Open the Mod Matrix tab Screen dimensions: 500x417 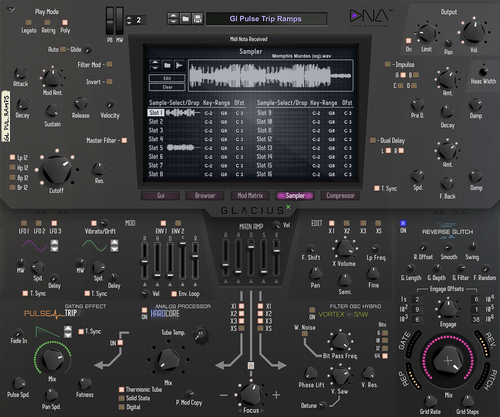(x=250, y=196)
